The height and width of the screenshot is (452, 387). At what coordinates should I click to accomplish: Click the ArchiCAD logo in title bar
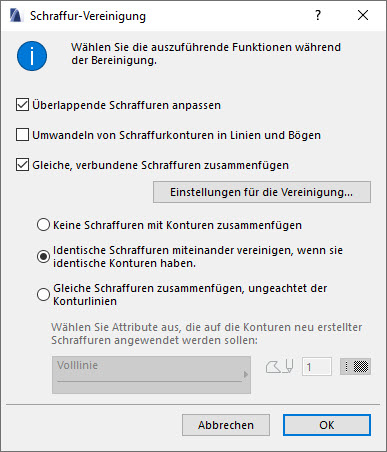pos(15,15)
